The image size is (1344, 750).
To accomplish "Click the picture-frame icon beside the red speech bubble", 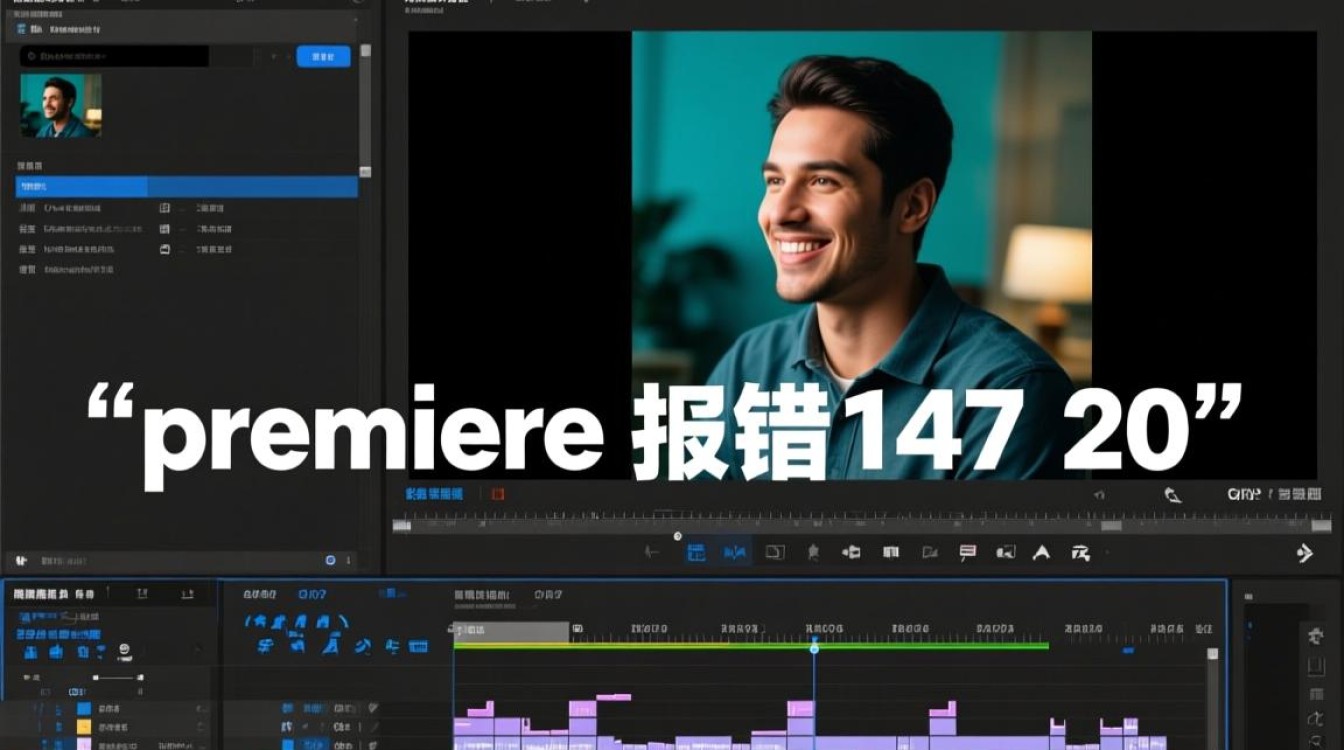I will (x=1006, y=552).
